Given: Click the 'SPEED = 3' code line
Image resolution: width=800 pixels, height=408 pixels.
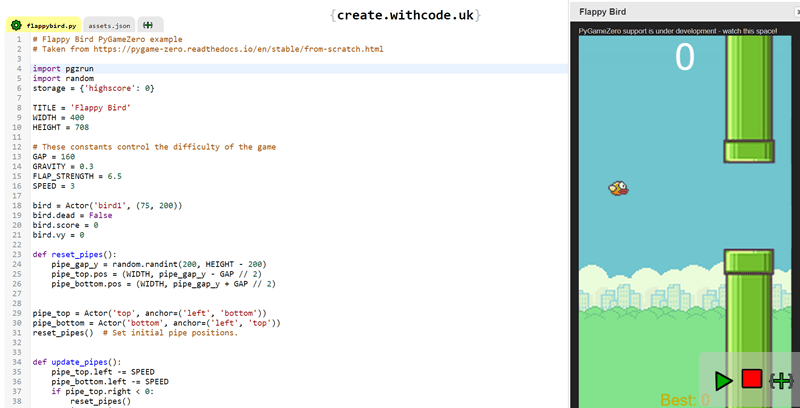Looking at the screenshot, I should pyautogui.click(x=54, y=186).
